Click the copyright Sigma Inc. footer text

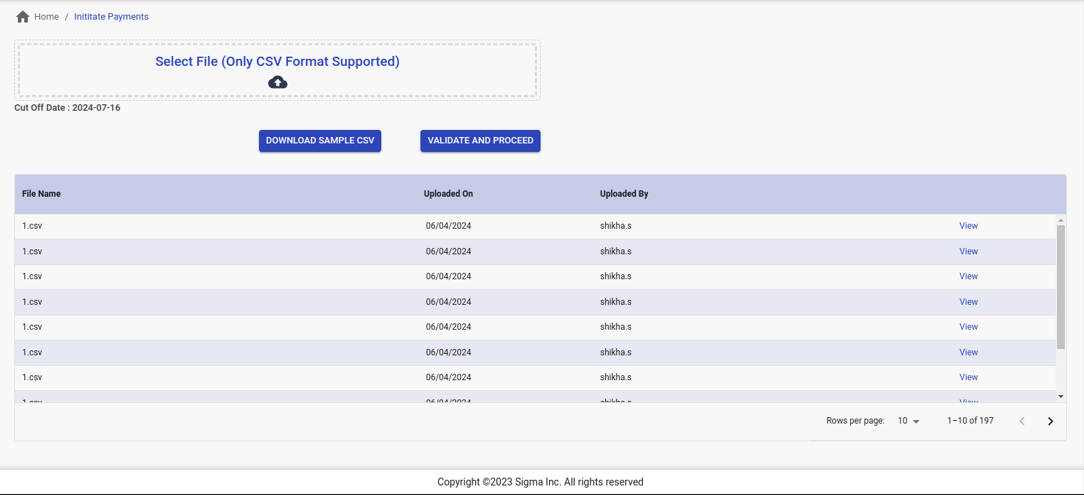[541, 482]
